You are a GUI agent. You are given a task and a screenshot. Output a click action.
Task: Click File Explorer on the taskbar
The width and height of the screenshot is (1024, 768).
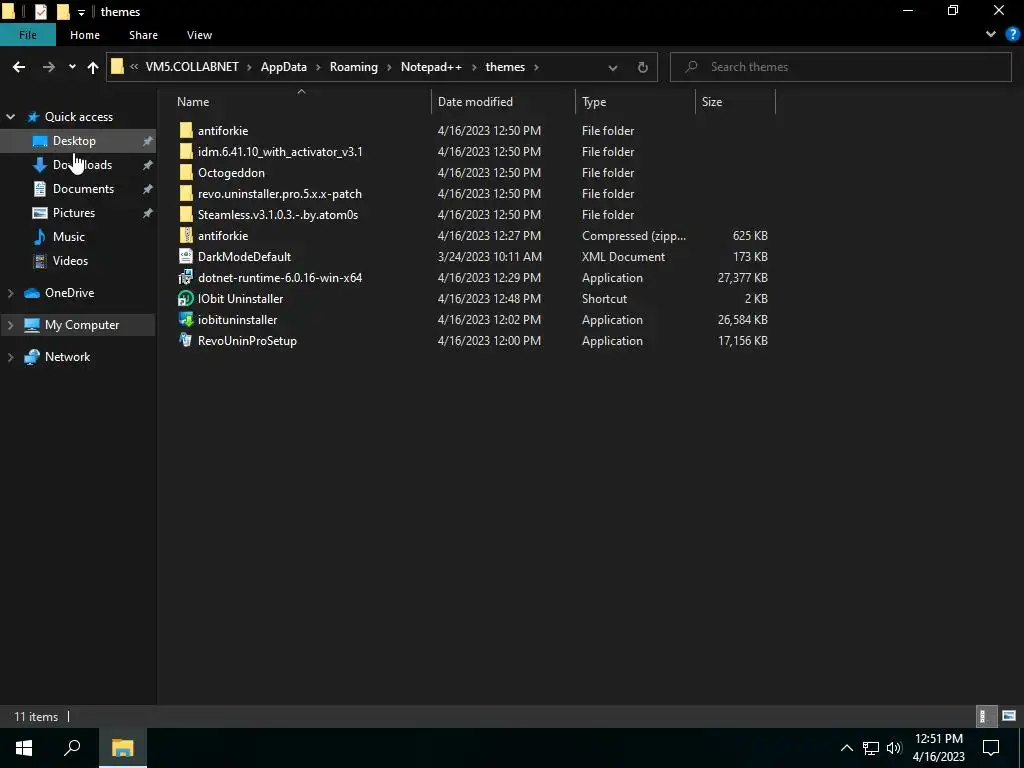(x=123, y=748)
